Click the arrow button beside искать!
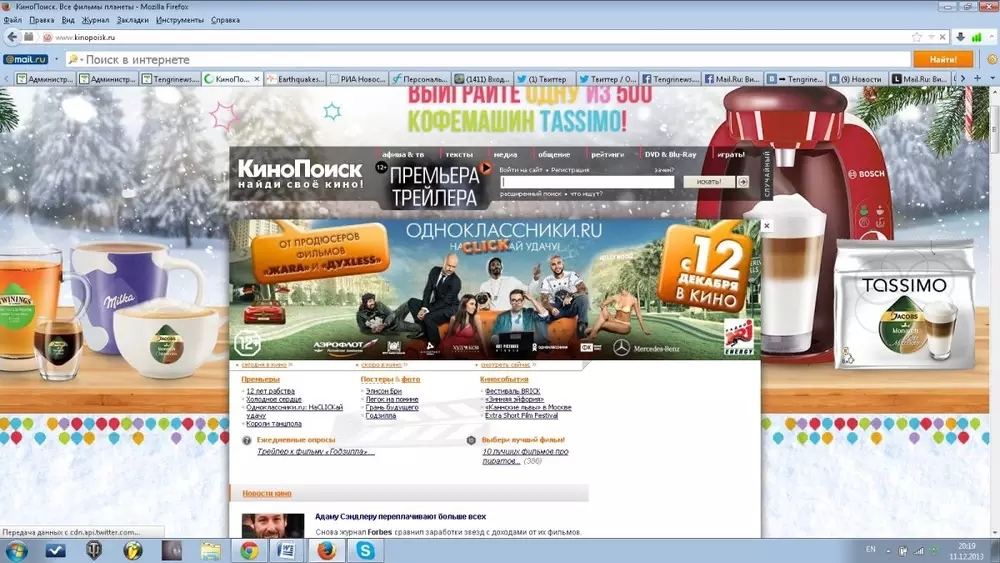The height and width of the screenshot is (563, 1000). 743,182
